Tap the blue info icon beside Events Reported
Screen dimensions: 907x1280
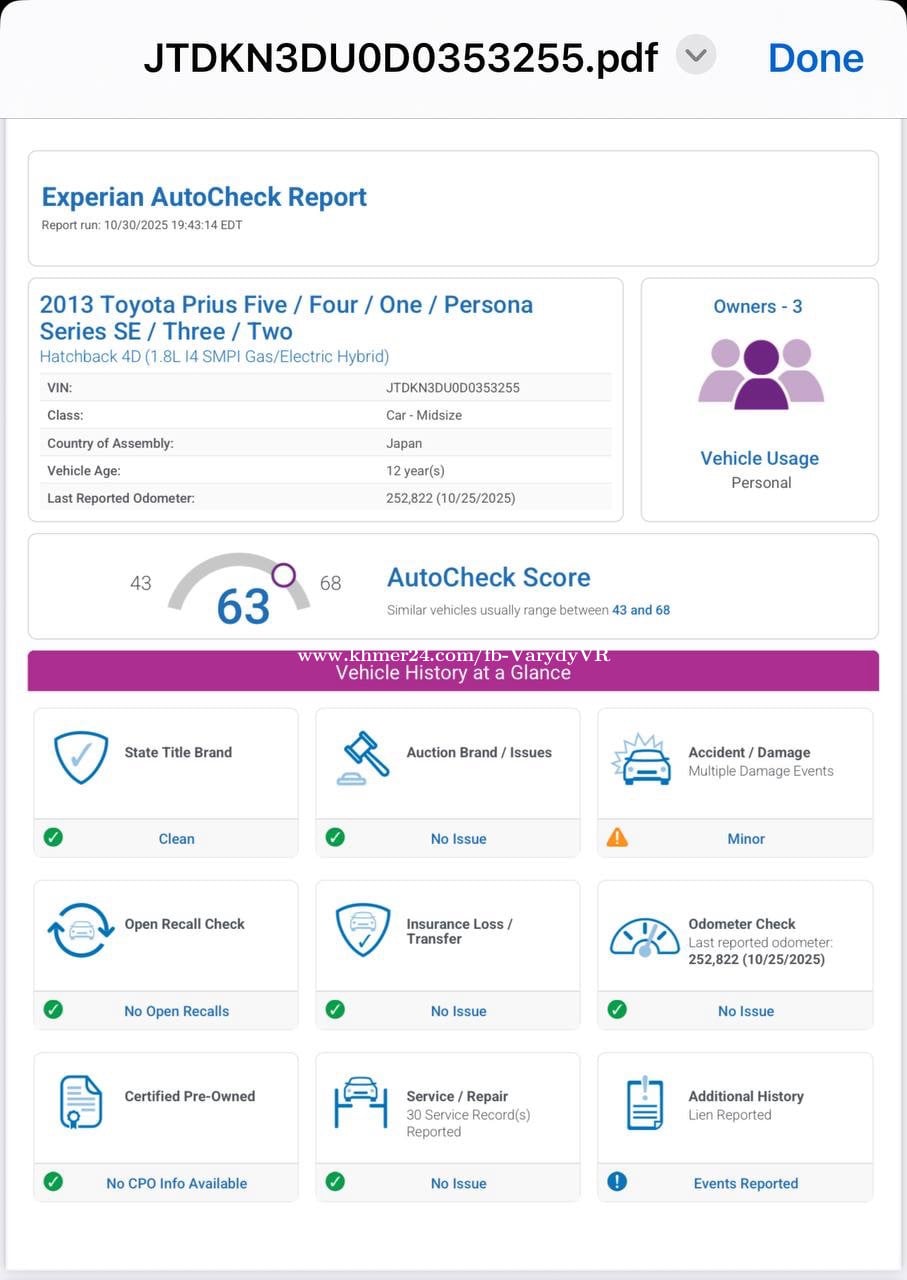point(617,1182)
